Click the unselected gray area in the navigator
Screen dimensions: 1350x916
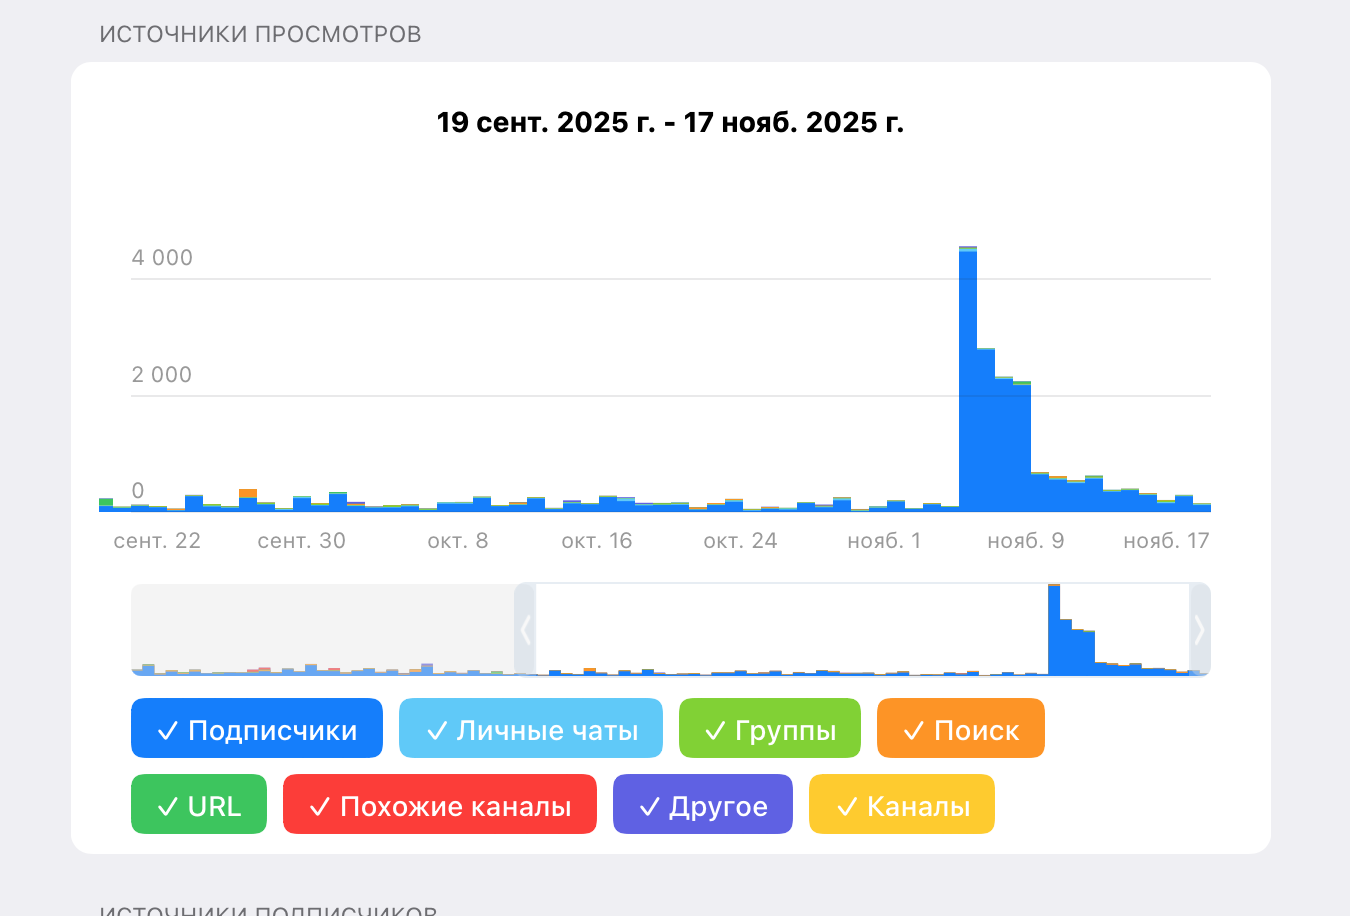(x=322, y=630)
